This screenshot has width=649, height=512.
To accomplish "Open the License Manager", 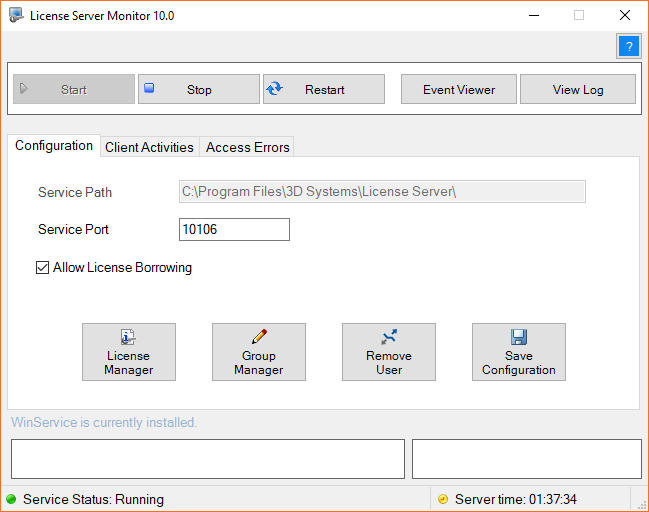I will coord(129,352).
